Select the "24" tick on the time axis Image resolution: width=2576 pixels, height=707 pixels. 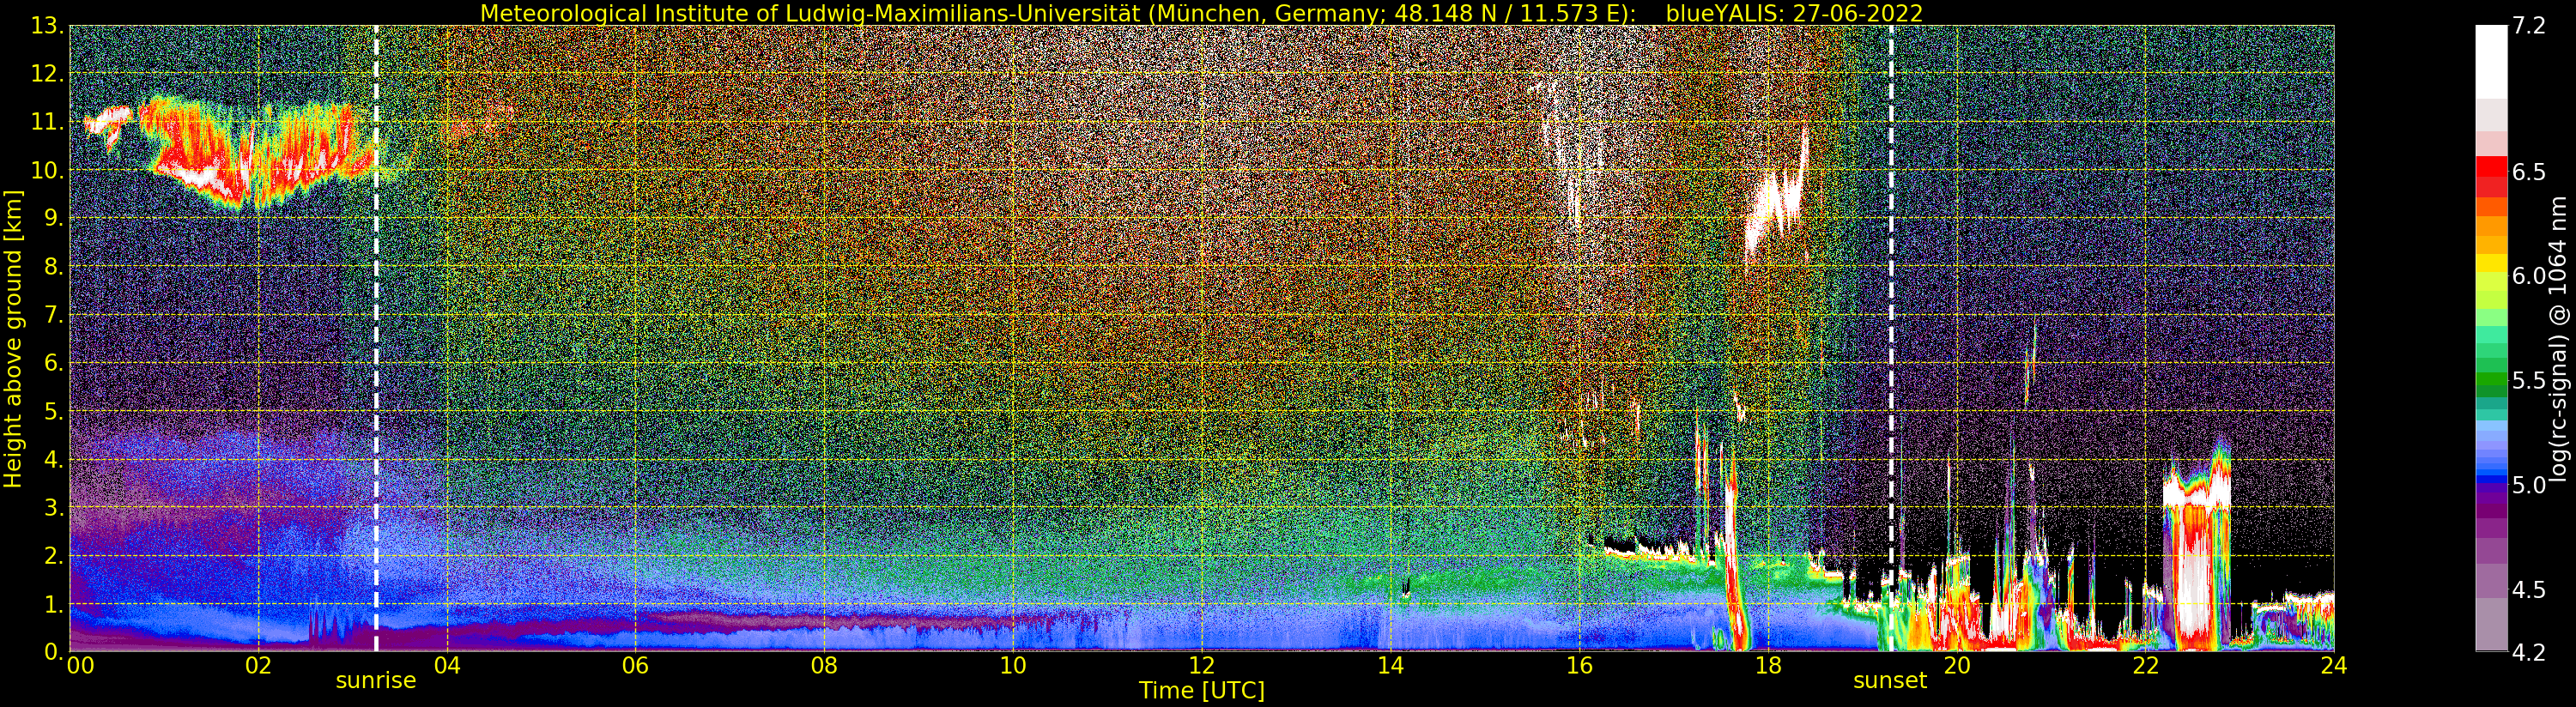point(2334,666)
